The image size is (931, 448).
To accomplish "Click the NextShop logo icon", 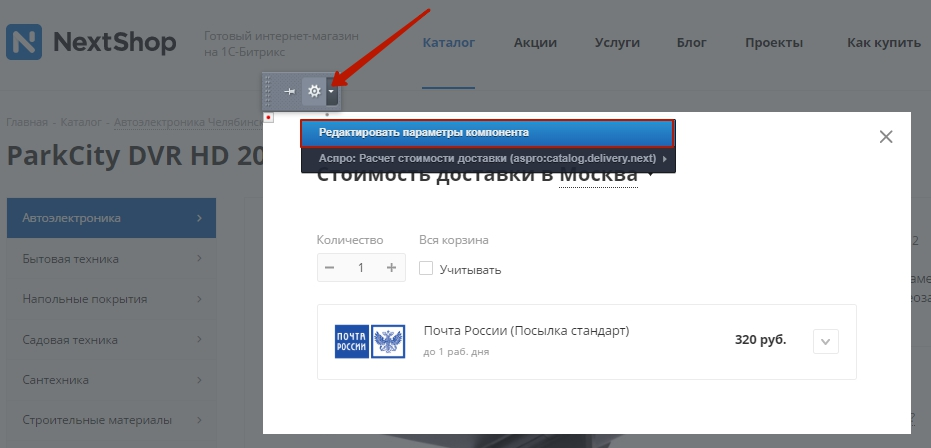I will click(24, 42).
